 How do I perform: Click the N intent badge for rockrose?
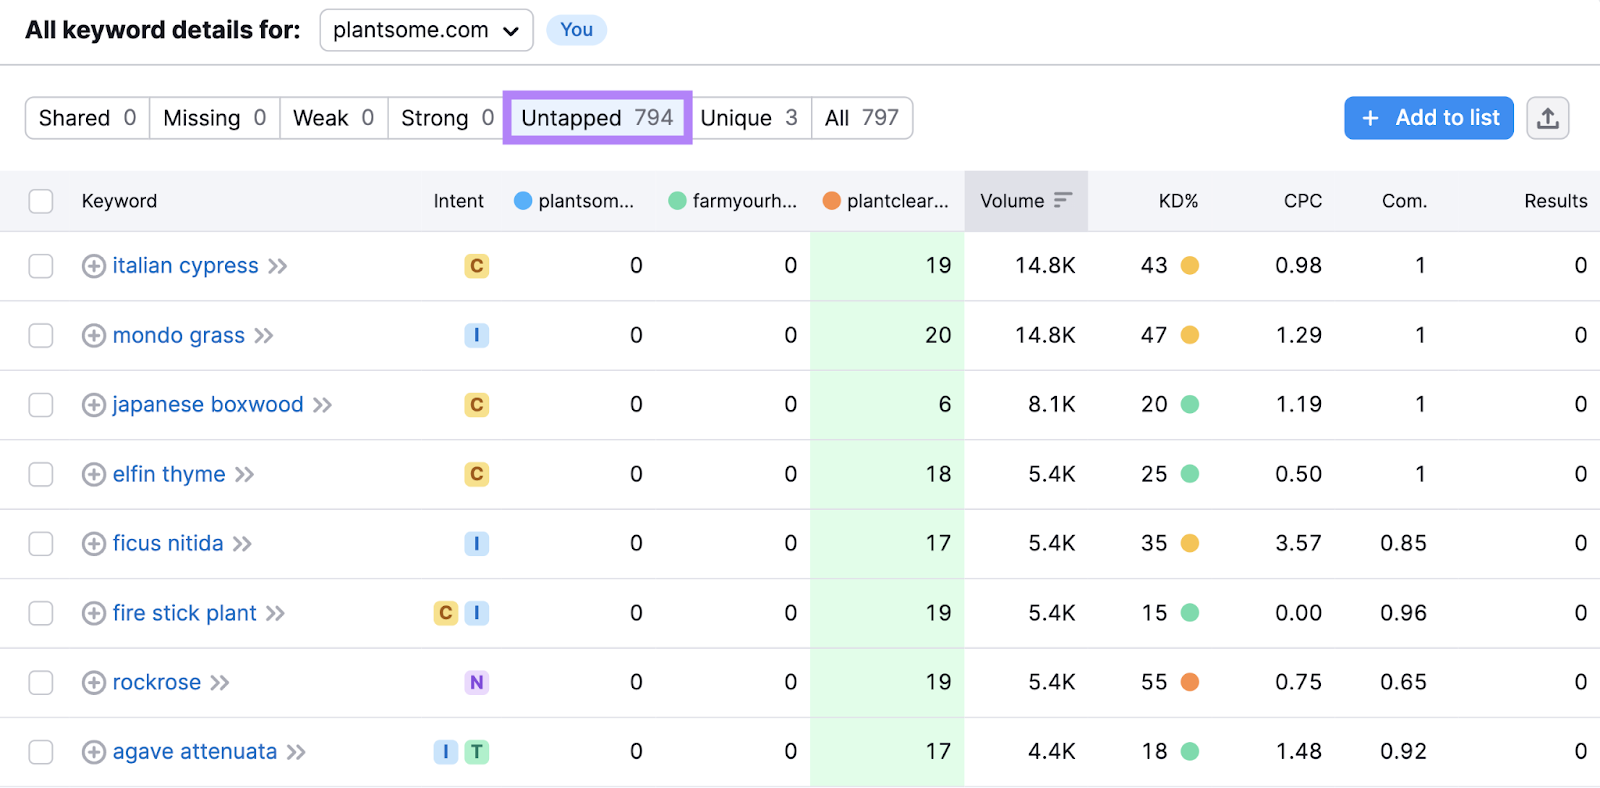coord(477,683)
